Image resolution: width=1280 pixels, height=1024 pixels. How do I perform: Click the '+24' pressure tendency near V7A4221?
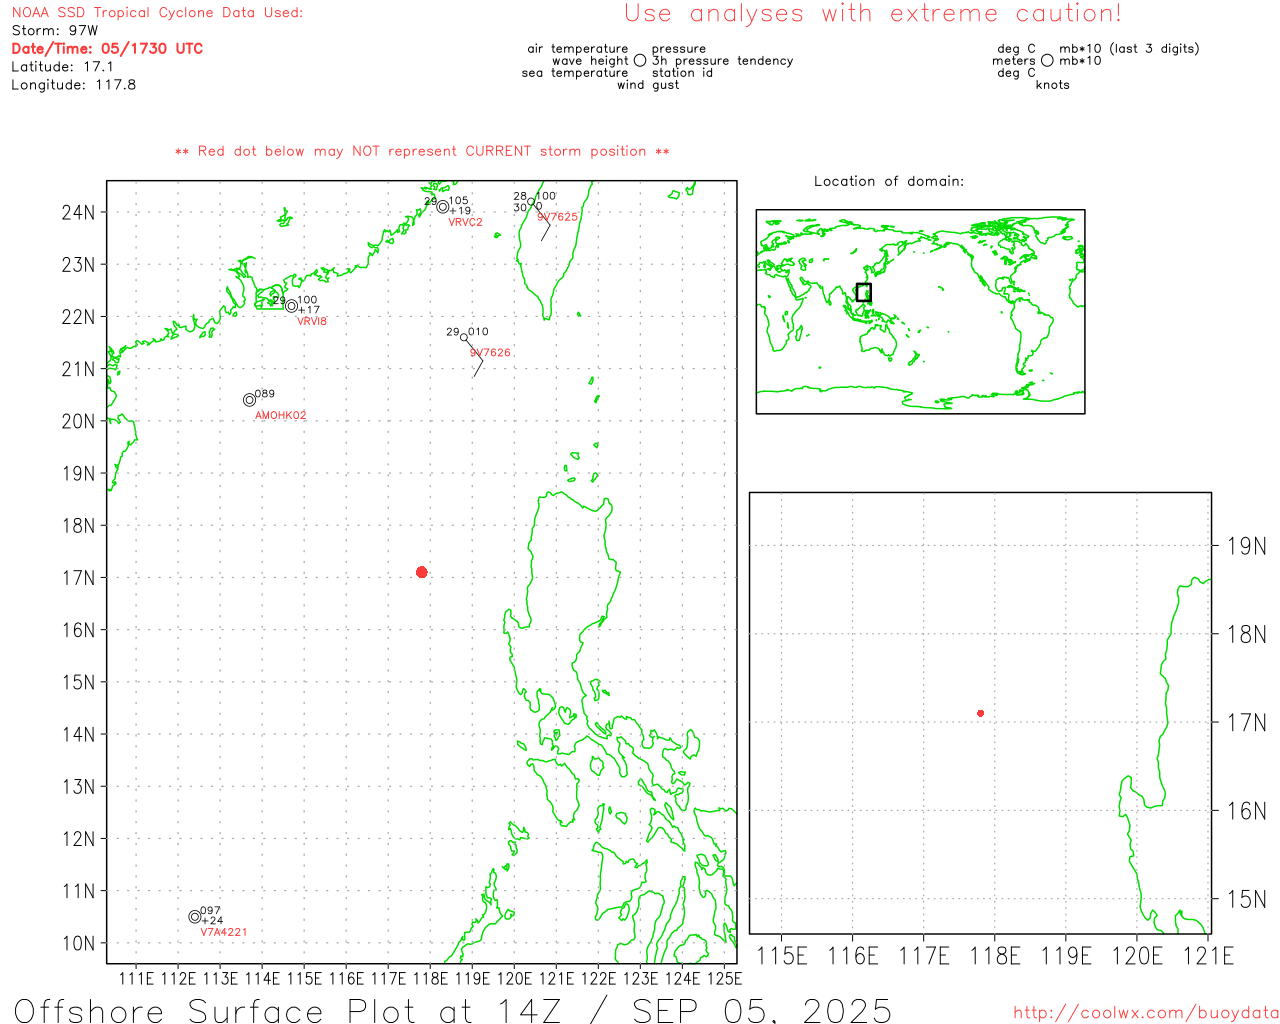212,921
